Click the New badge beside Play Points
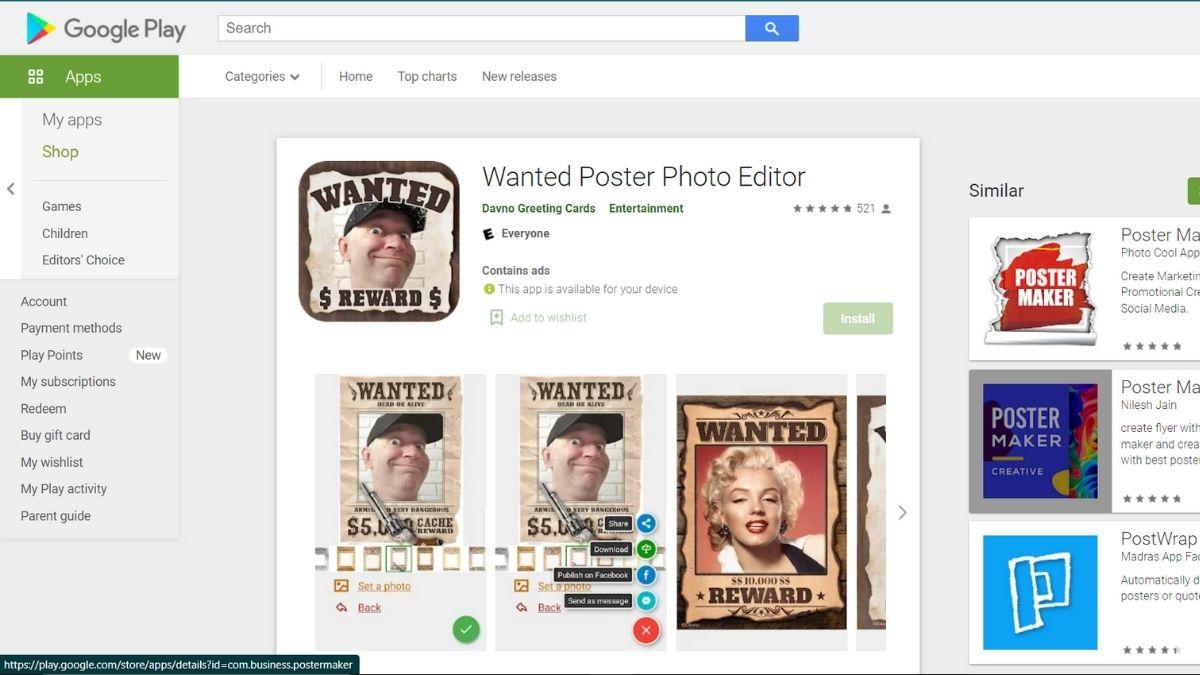Screen dimensions: 1200x675 pos(148,355)
